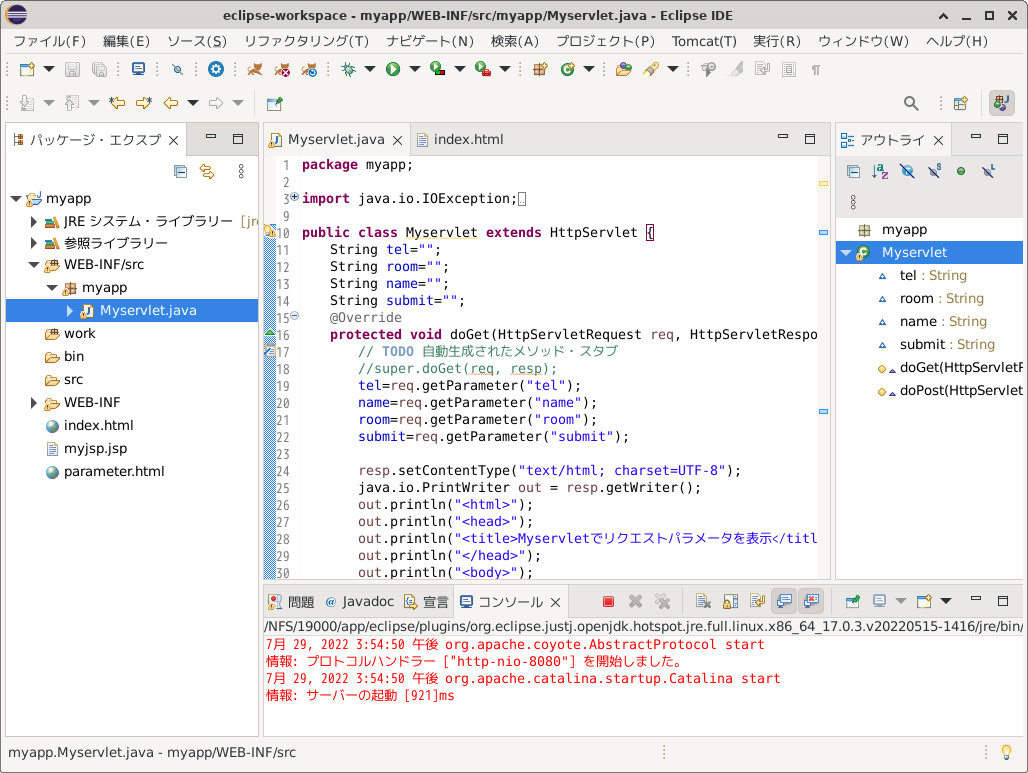Screen dimensions: 1028x773
Task: Click the toolbar Search magnifier icon
Action: tap(911, 103)
